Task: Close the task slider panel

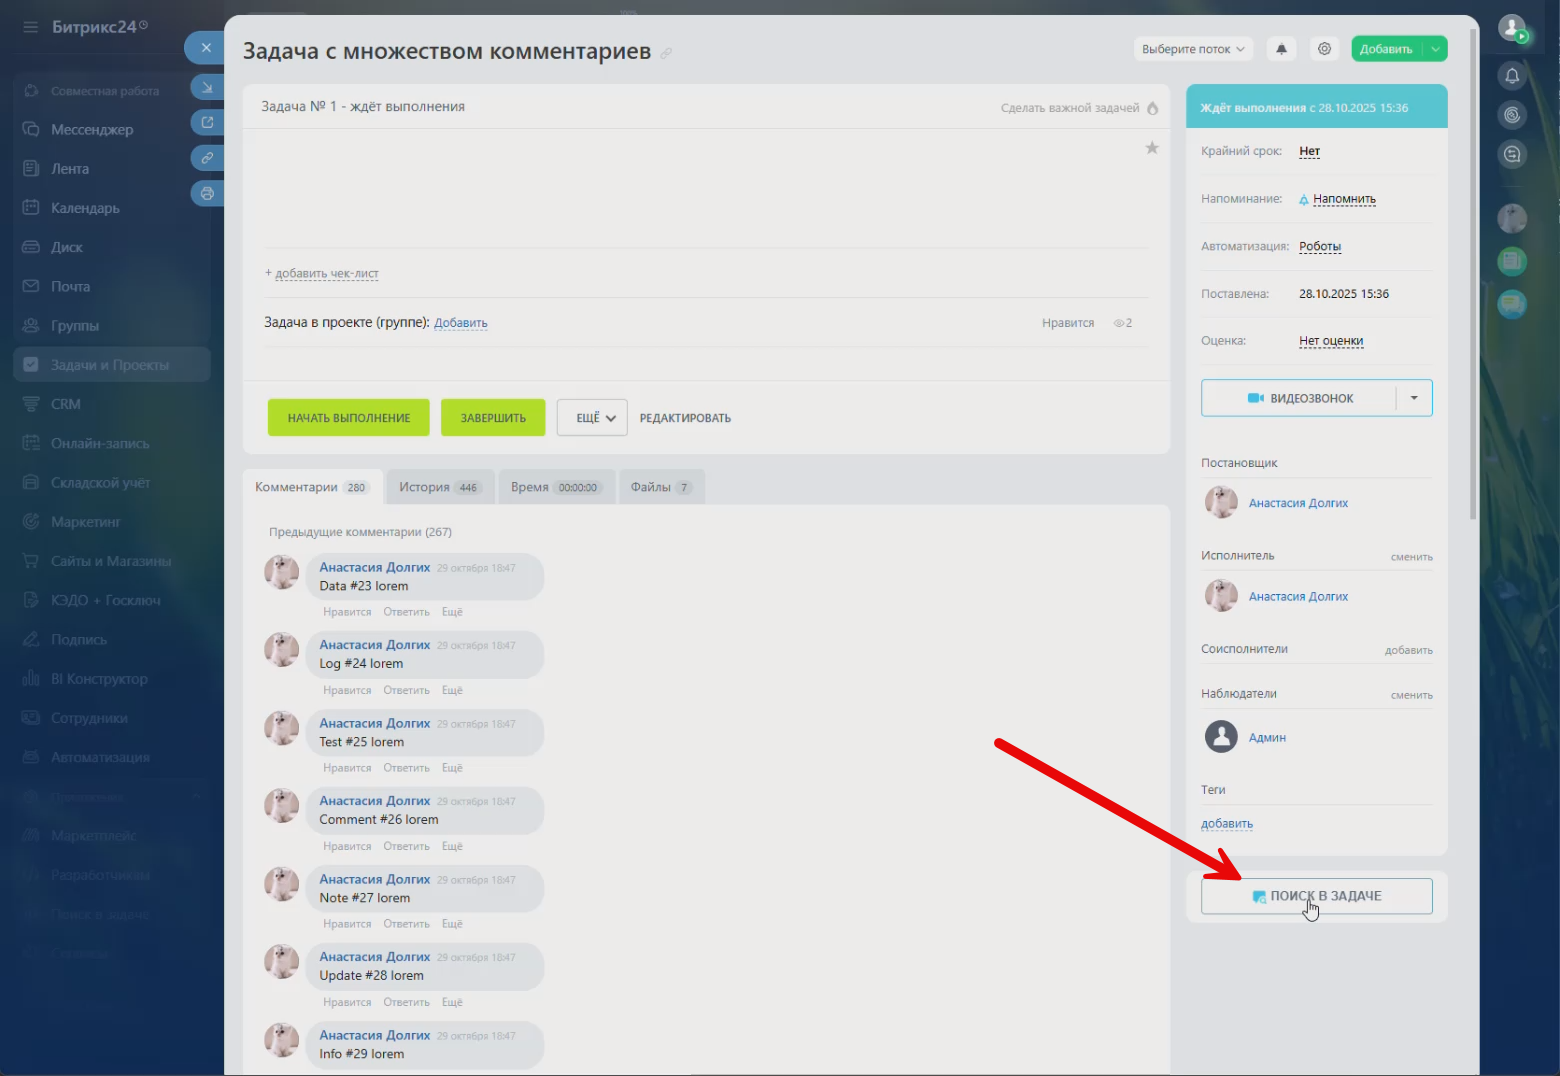Action: point(205,47)
